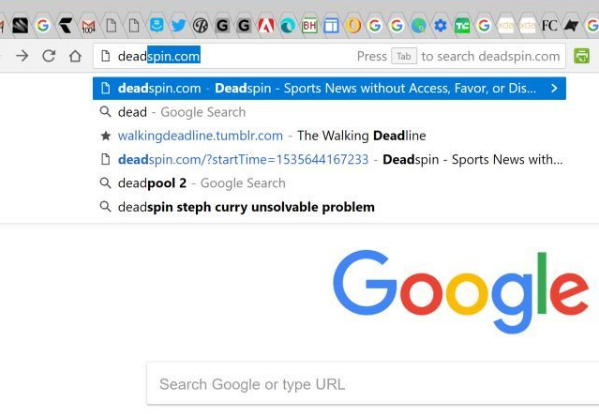Image resolution: width=599 pixels, height=414 pixels.
Task: Open the blue settings gear tab
Action: (440, 26)
